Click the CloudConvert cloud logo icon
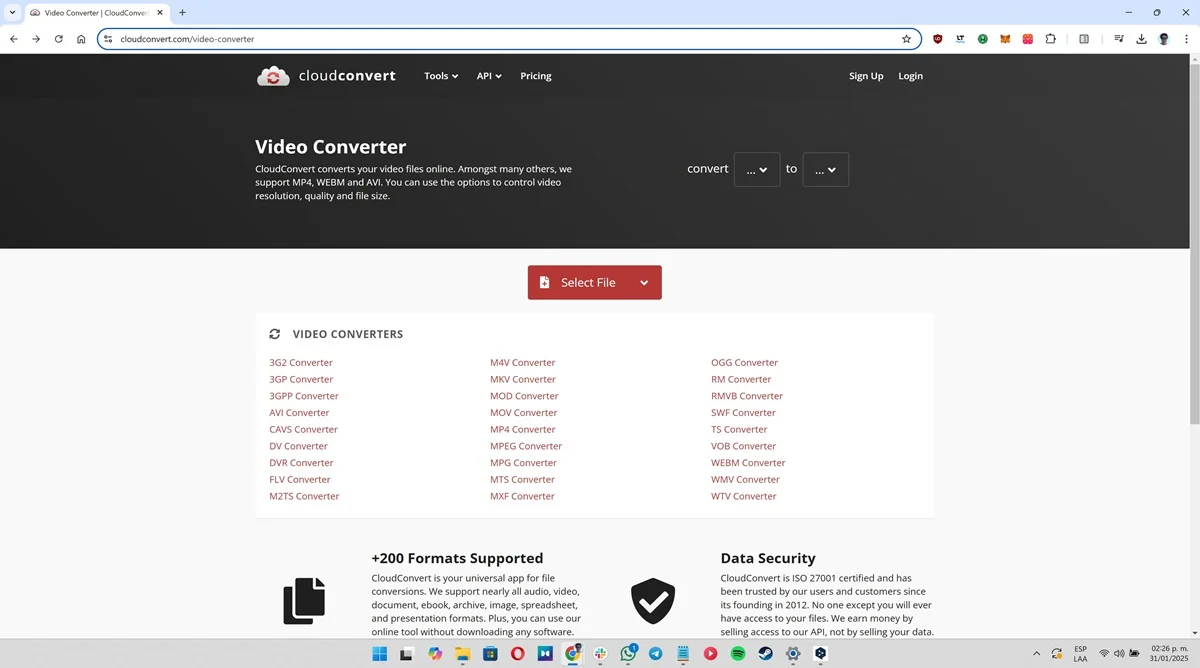The height and width of the screenshot is (668, 1200). point(273,75)
